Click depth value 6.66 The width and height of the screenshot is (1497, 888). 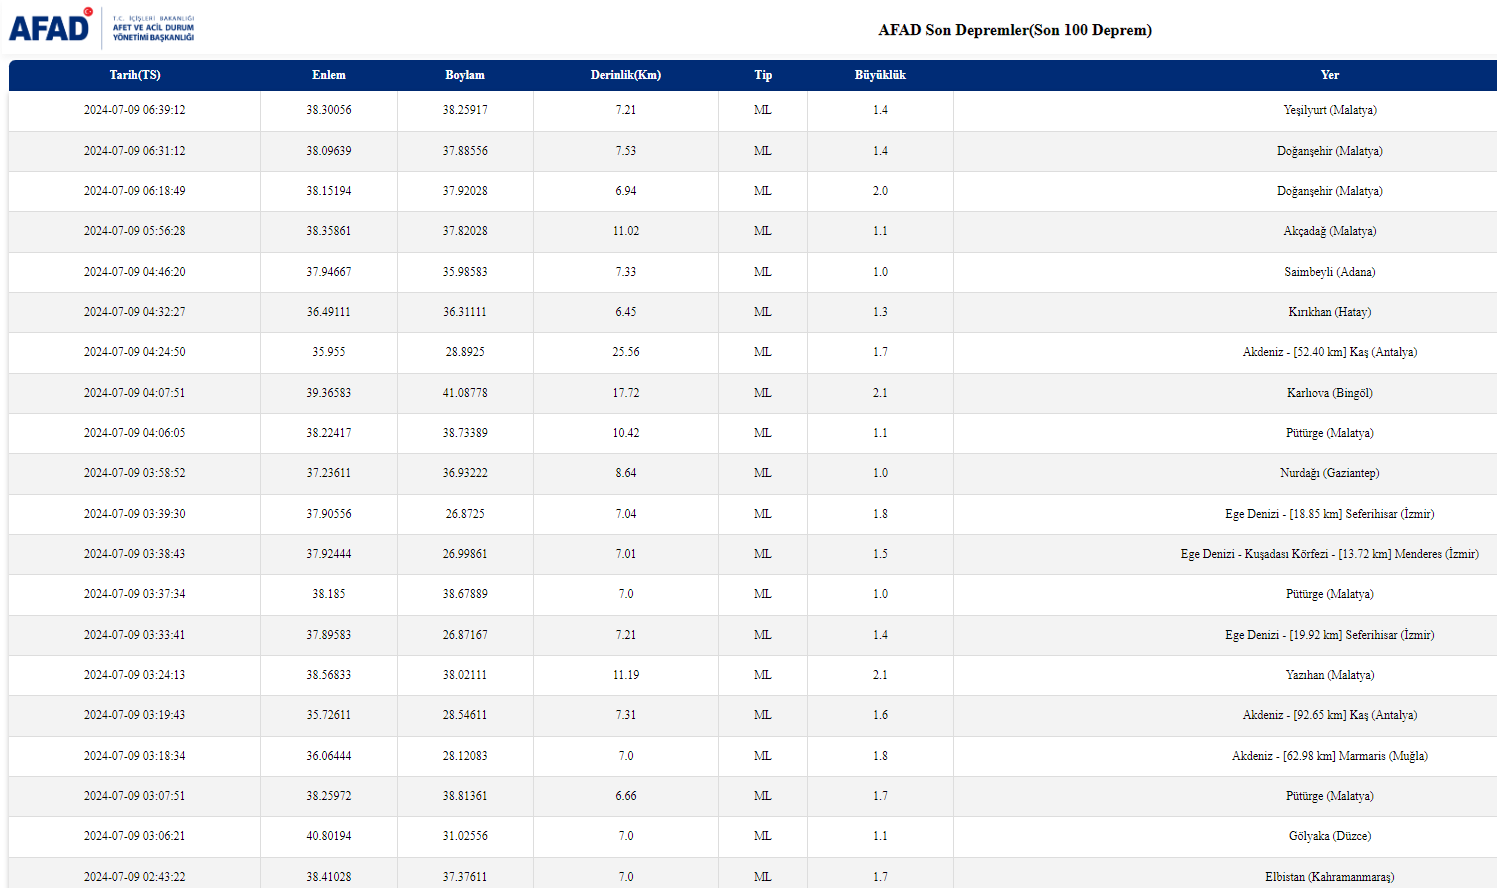click(x=626, y=796)
